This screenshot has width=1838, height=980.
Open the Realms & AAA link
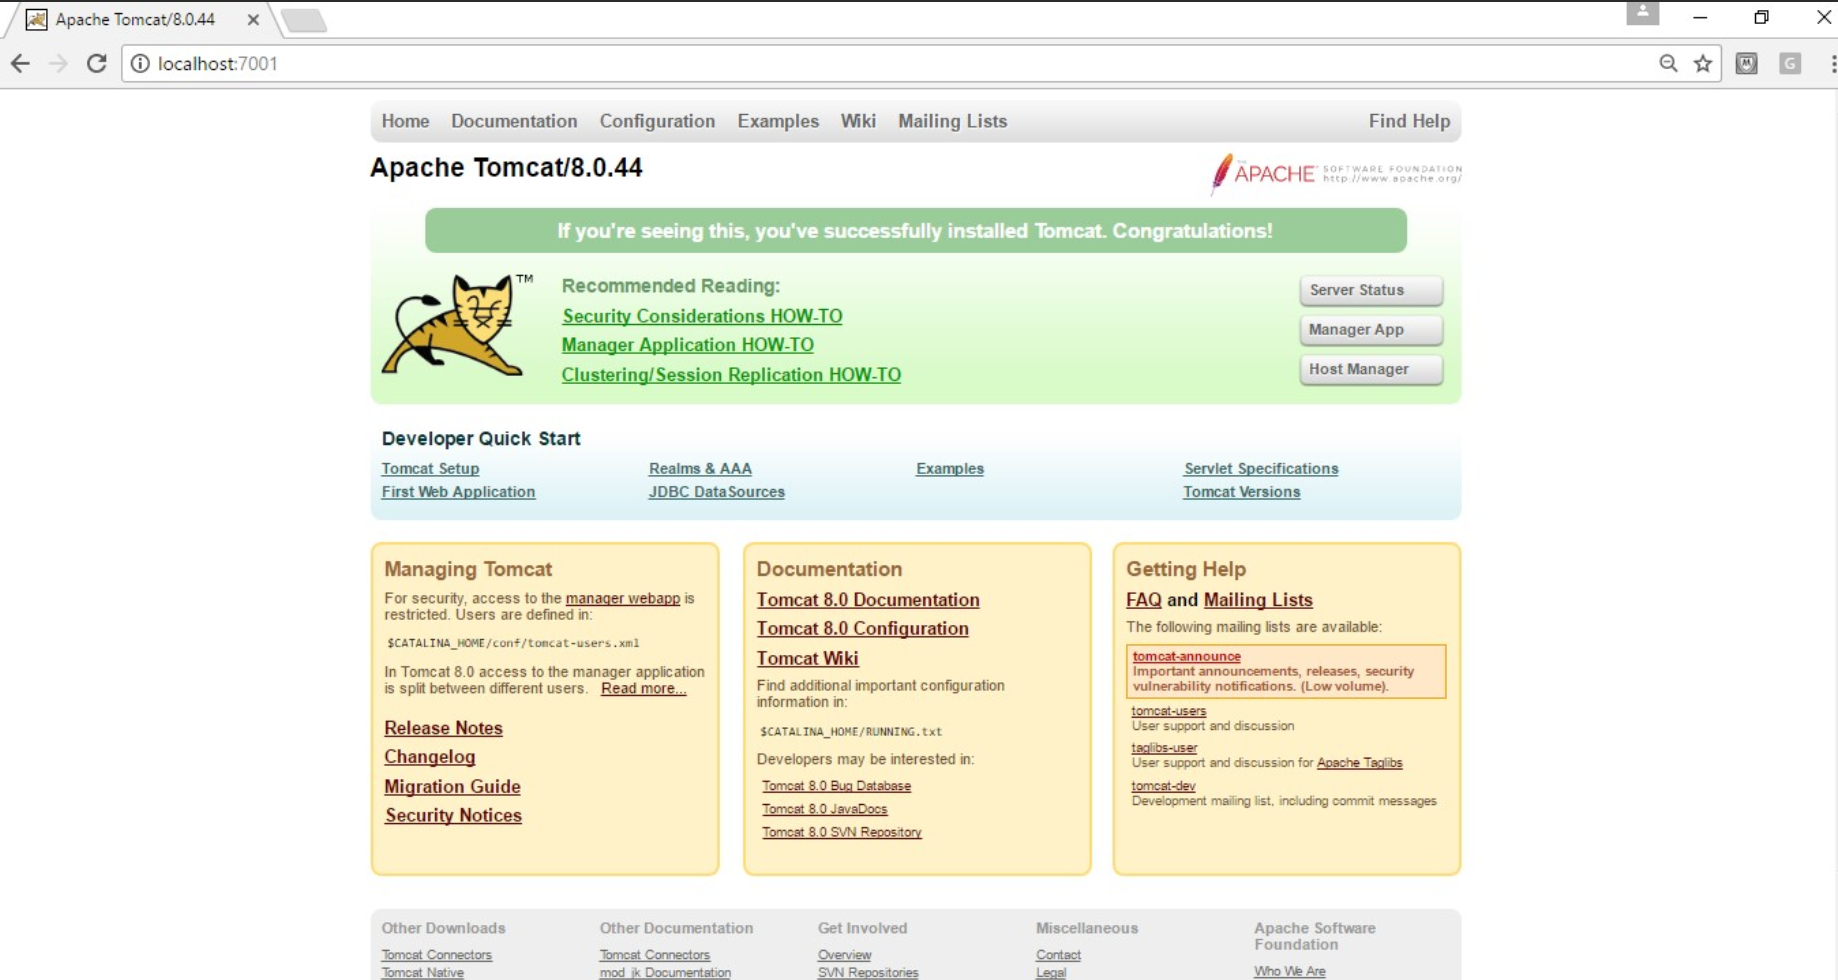700,468
